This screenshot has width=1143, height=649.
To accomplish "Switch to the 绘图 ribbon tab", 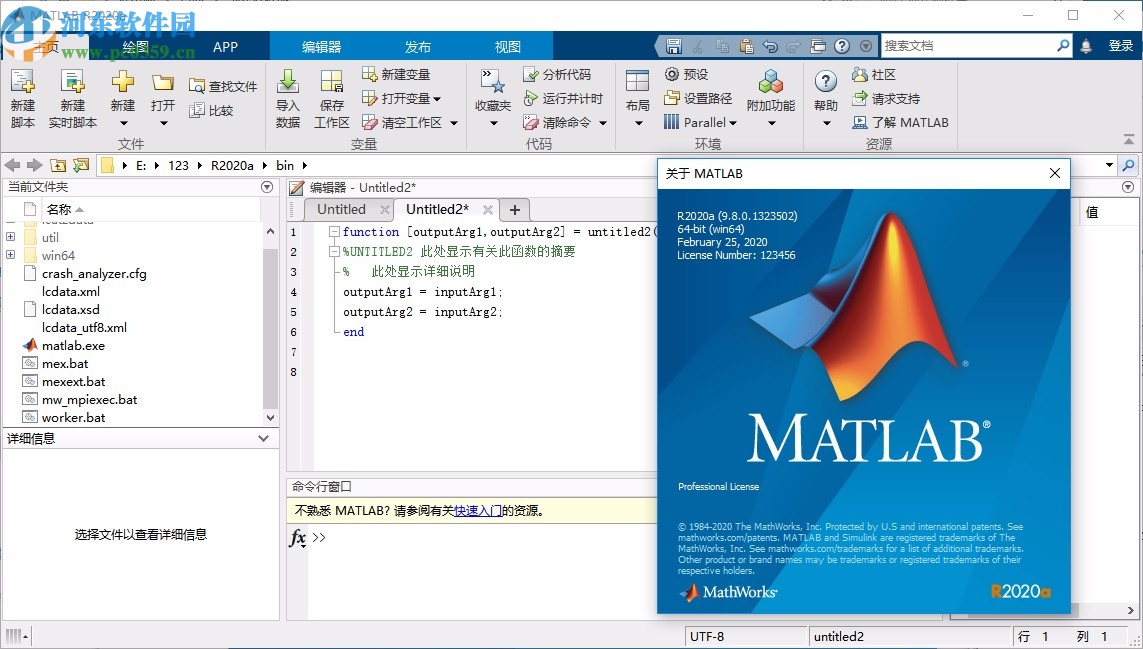I will (x=135, y=45).
